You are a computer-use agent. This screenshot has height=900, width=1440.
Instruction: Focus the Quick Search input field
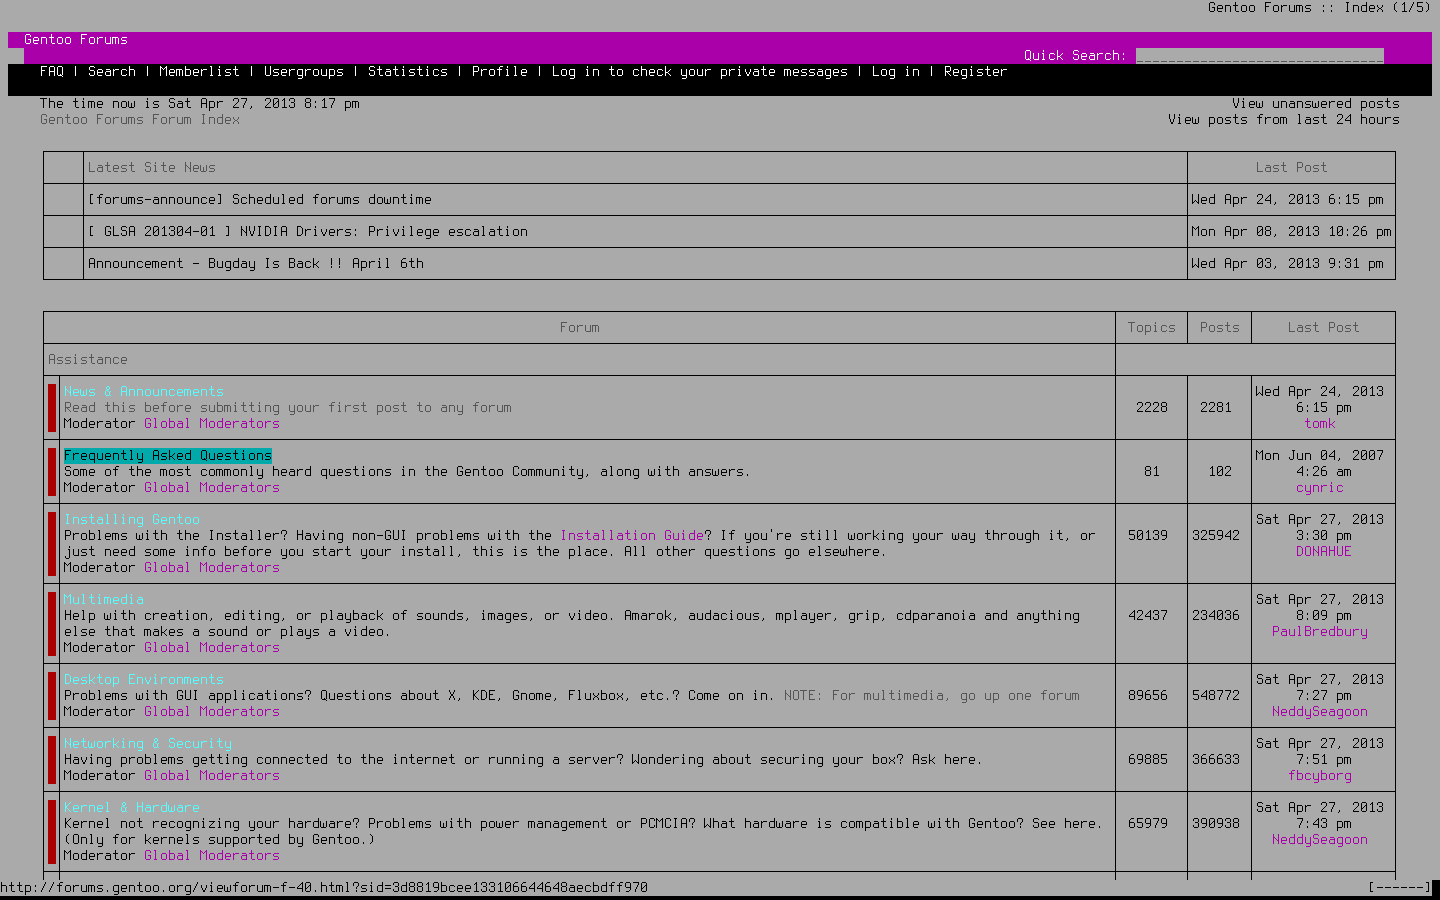1260,55
